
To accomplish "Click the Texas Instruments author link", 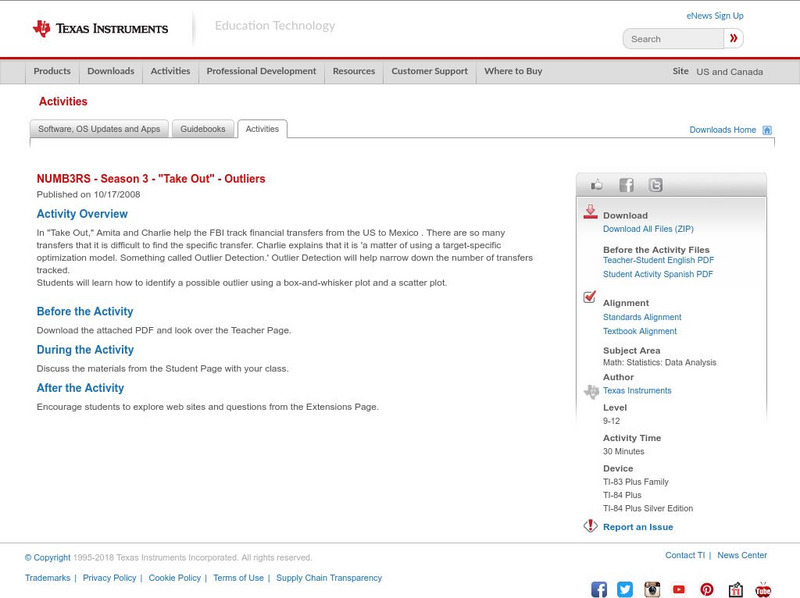I will tap(637, 390).
